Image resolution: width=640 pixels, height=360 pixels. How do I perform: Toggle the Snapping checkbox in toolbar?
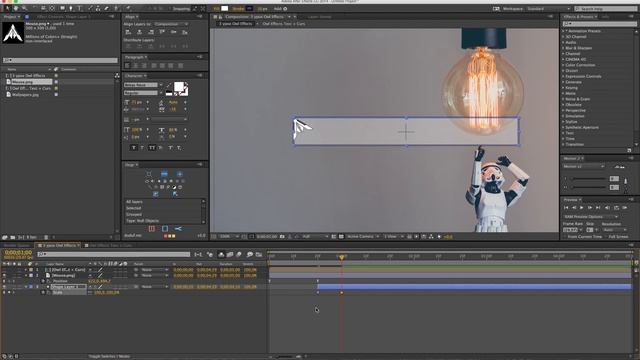[169, 9]
